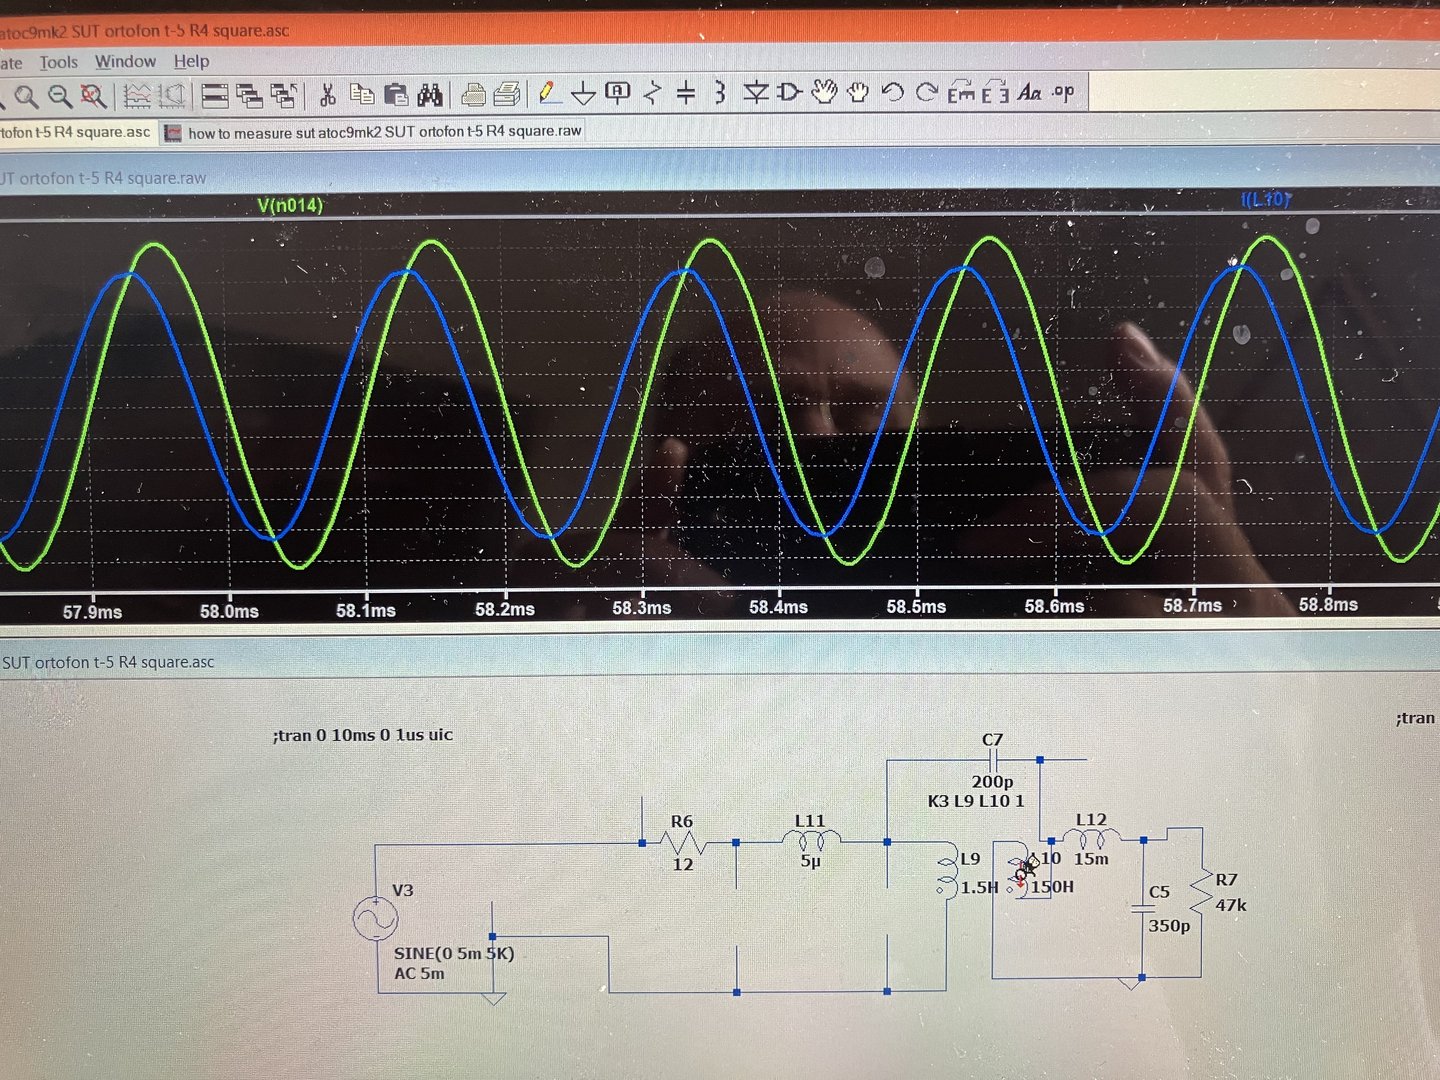Open the SPICE directive .op tool

(1063, 92)
